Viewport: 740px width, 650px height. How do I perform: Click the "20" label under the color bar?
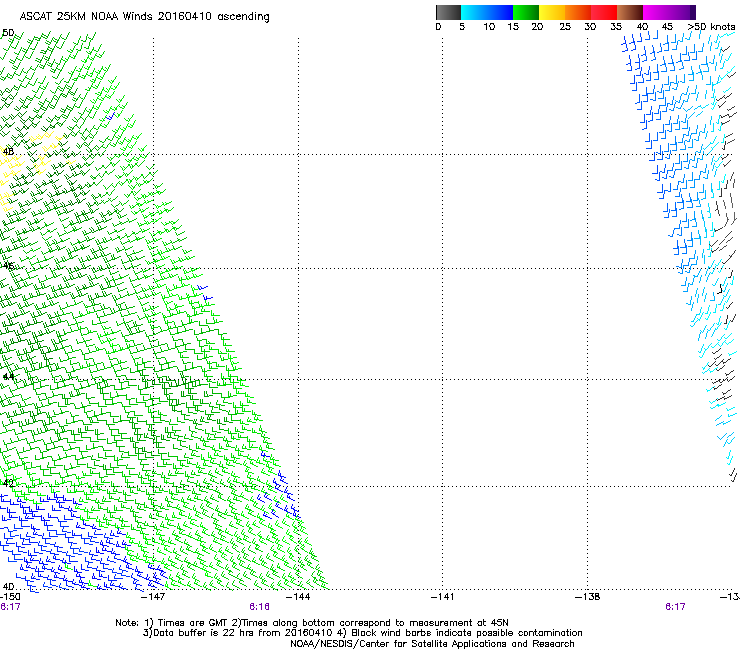(537, 27)
